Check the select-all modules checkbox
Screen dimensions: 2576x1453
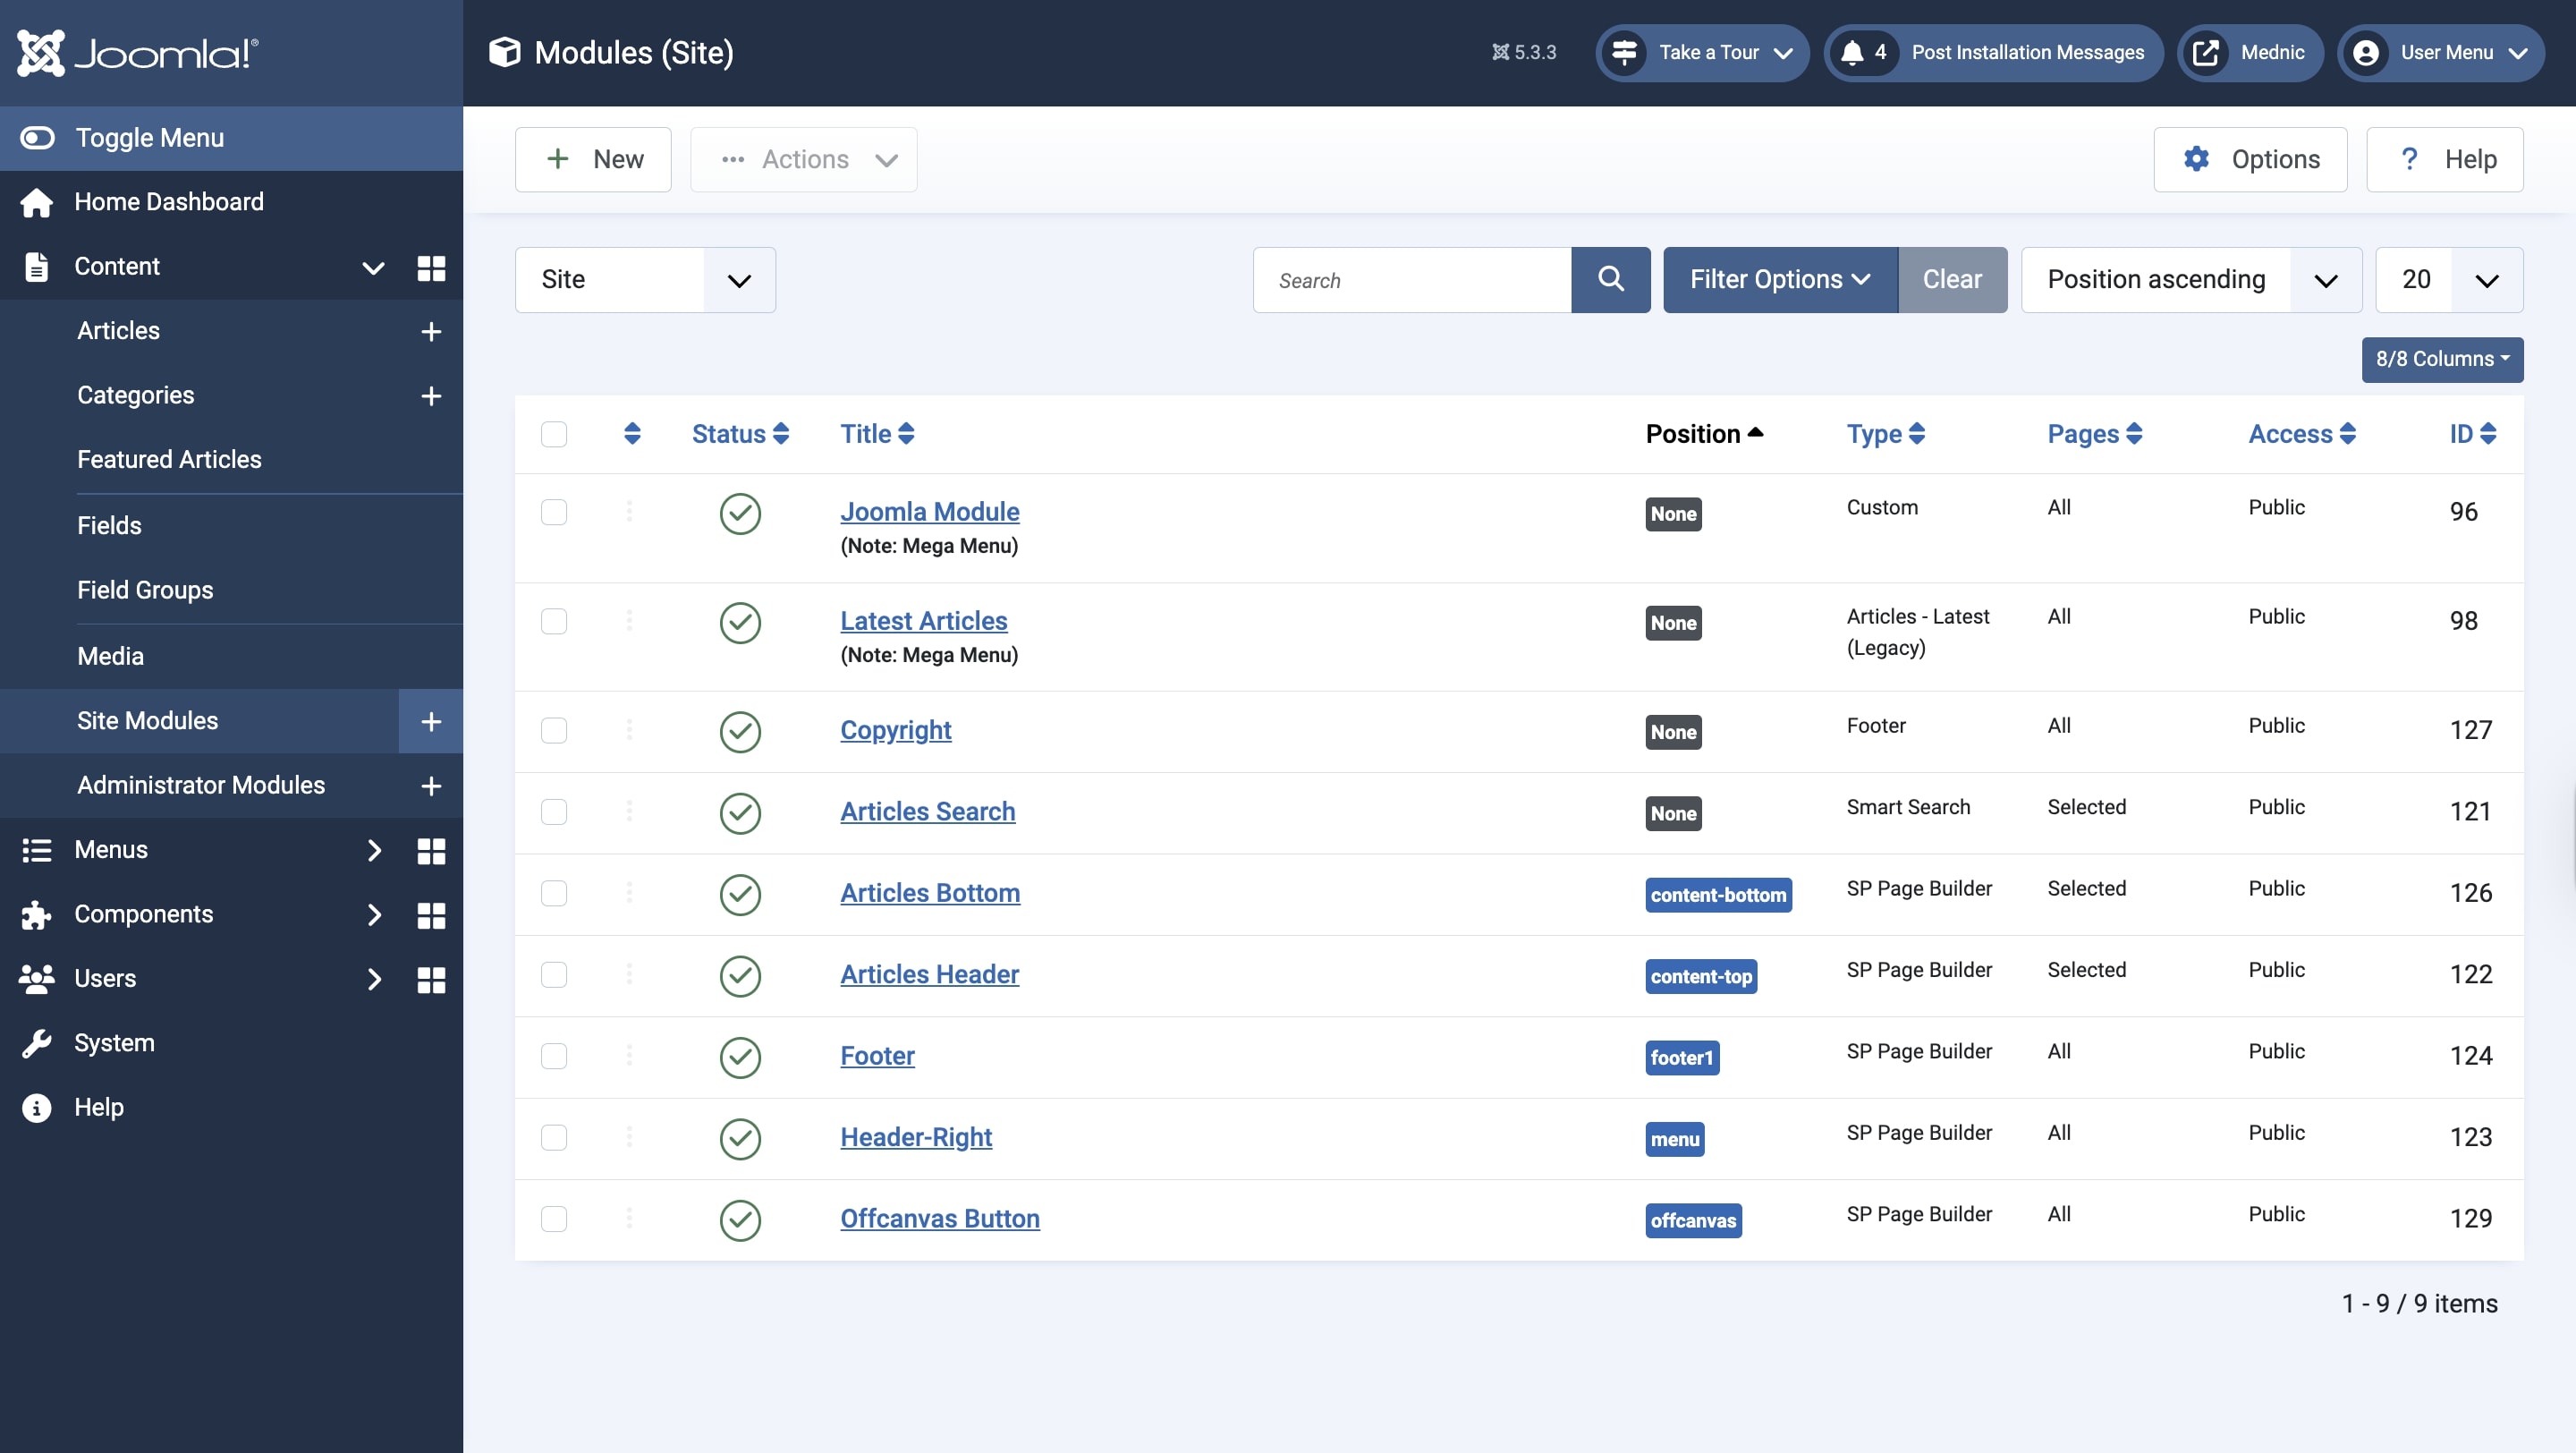pos(554,434)
